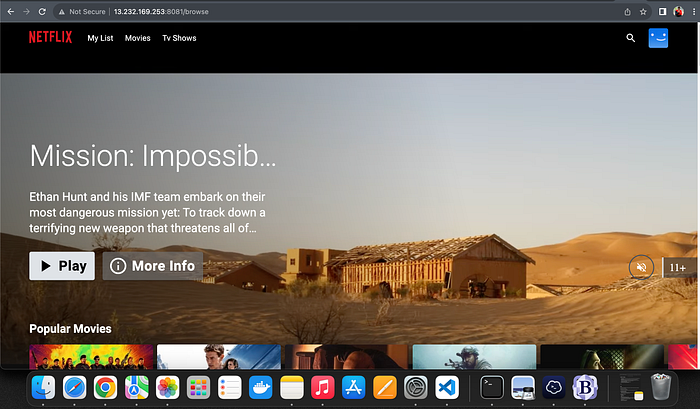
Task: Open Music from the dock
Action: (x=322, y=387)
